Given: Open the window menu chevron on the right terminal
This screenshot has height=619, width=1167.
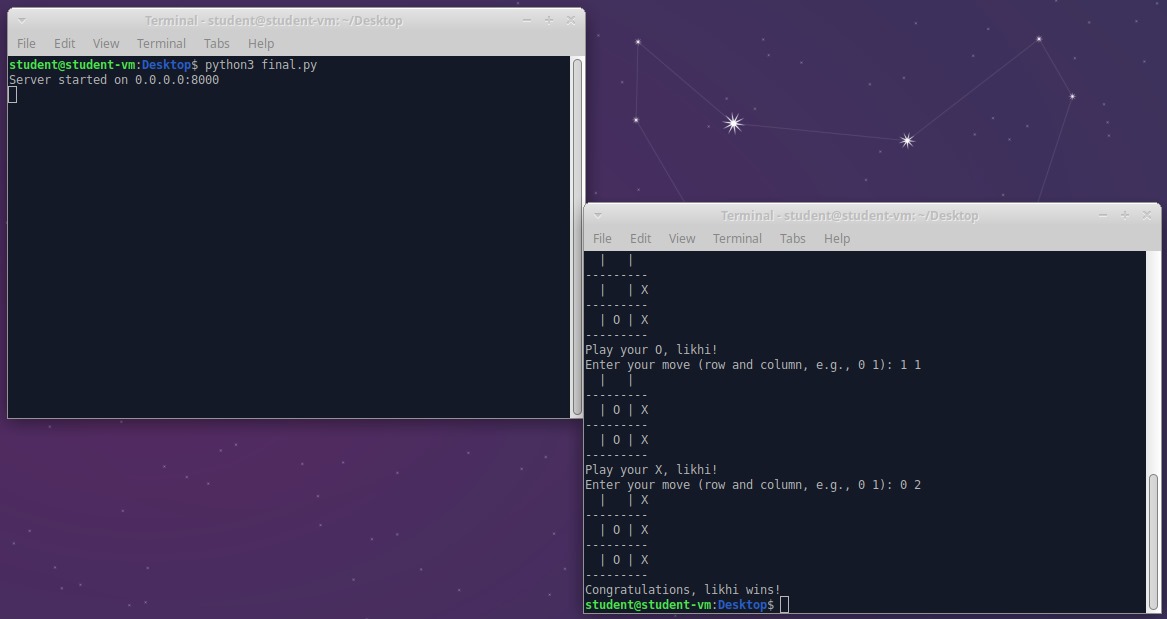Looking at the screenshot, I should click(598, 215).
